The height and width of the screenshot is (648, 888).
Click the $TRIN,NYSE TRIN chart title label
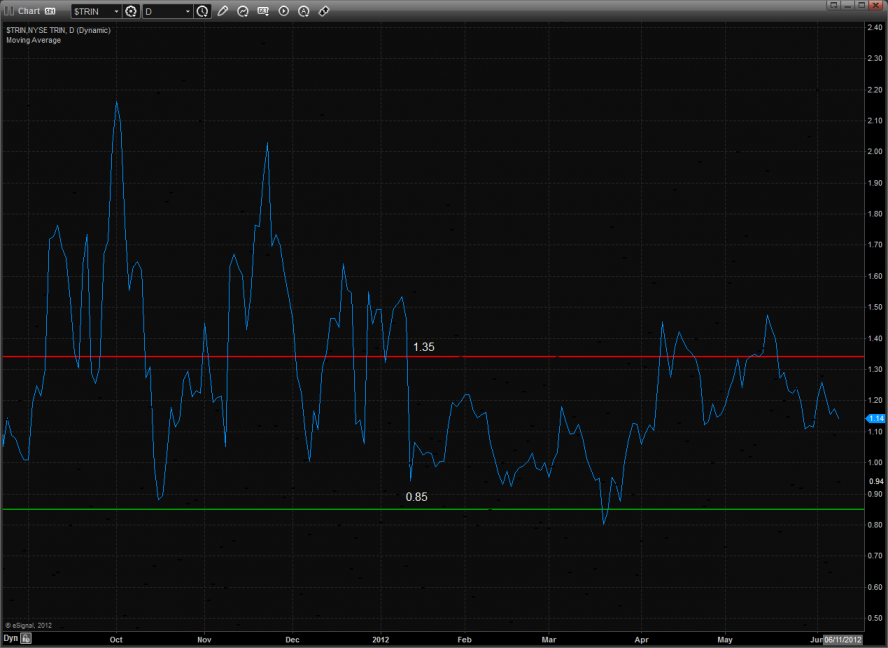(58, 30)
